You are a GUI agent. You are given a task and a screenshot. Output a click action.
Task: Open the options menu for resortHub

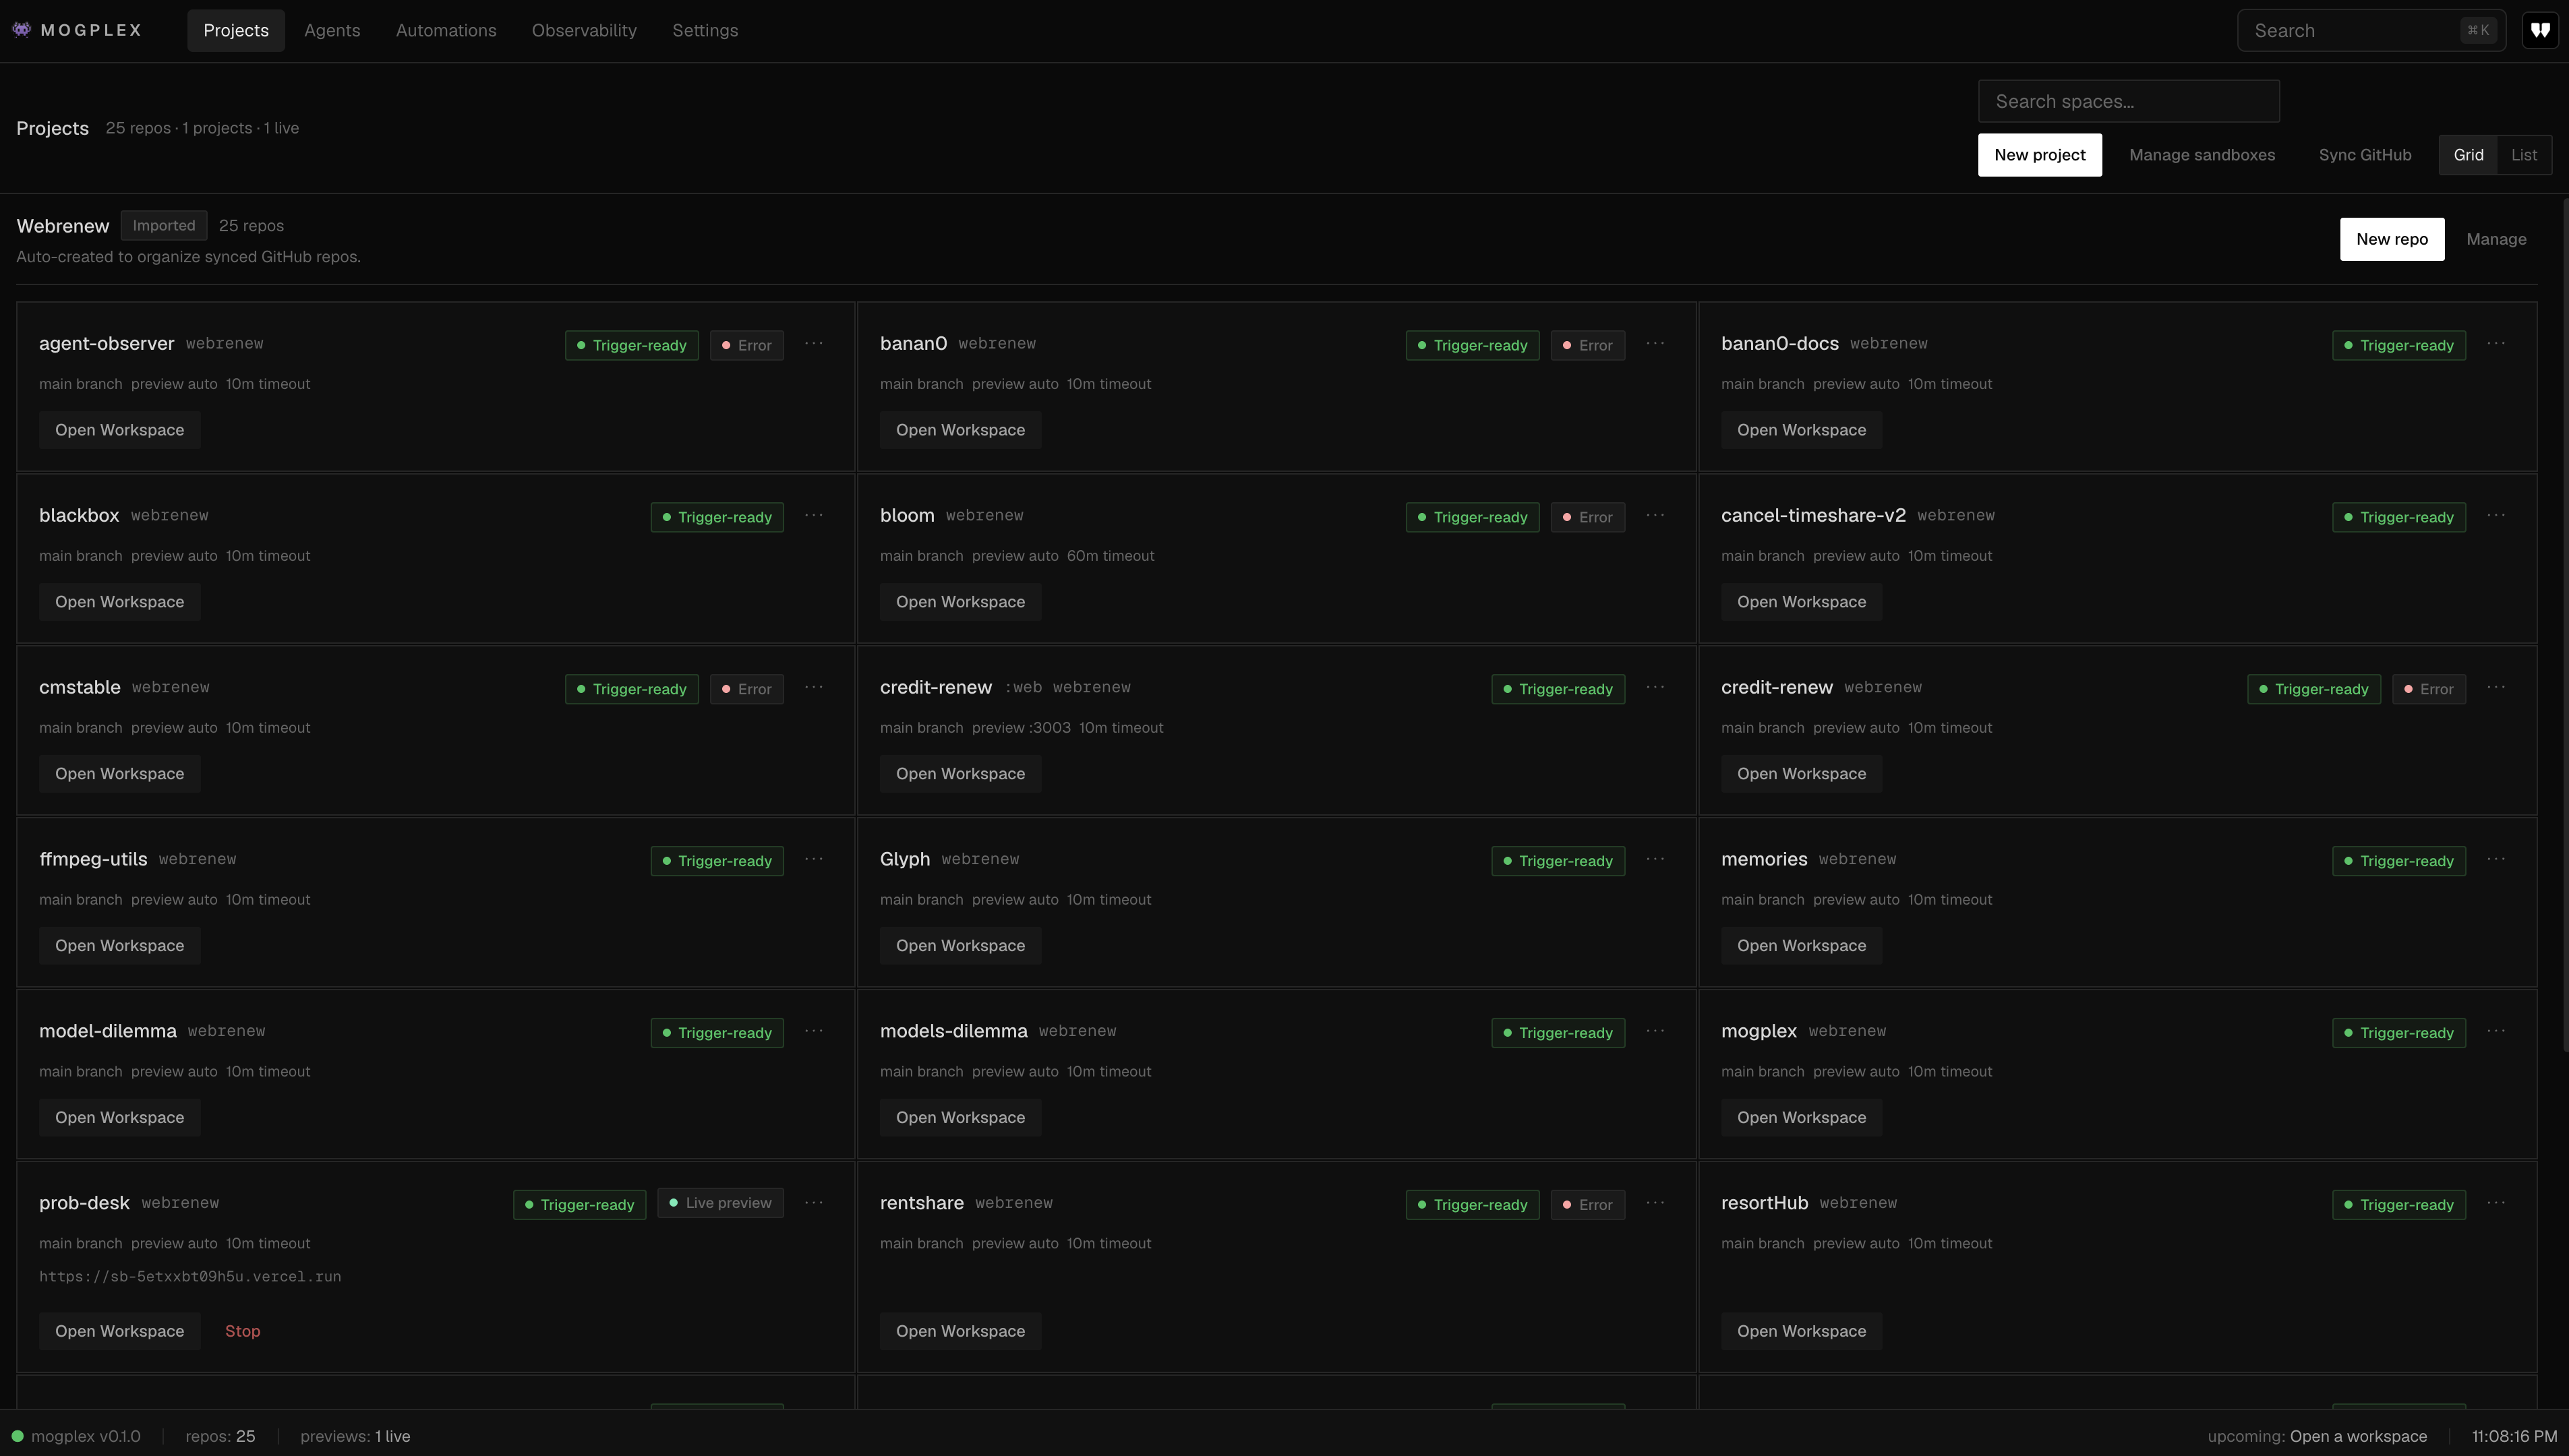[2497, 1204]
